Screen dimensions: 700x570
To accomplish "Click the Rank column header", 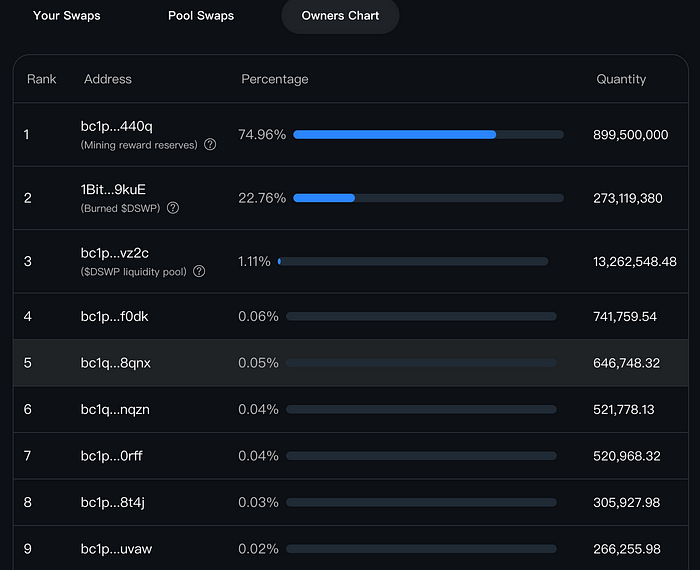I will coord(42,79).
